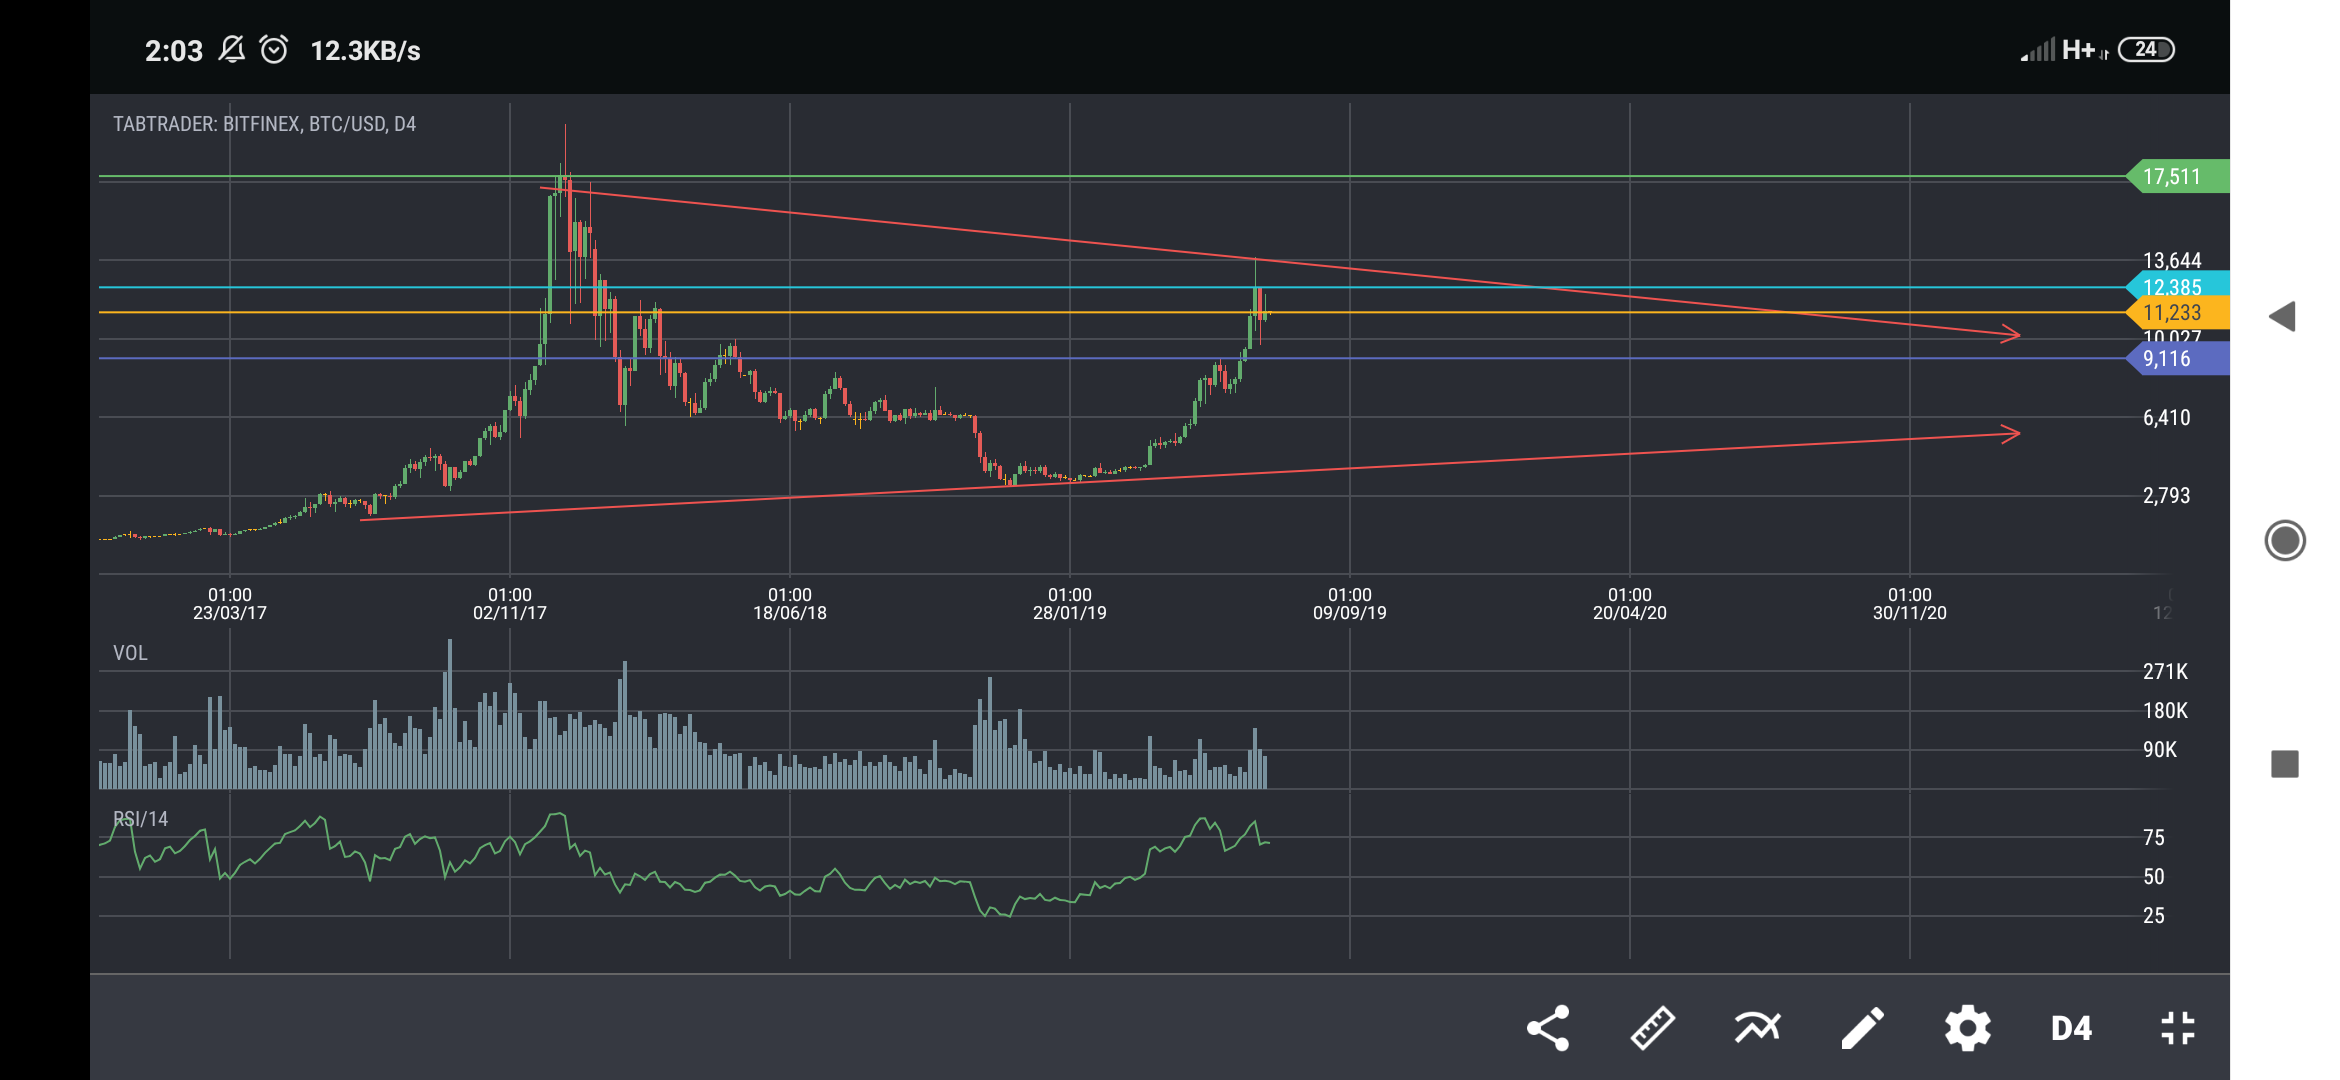Screen dimensions: 2340x1080
Task: Open chart settings gear
Action: pos(1967,1028)
